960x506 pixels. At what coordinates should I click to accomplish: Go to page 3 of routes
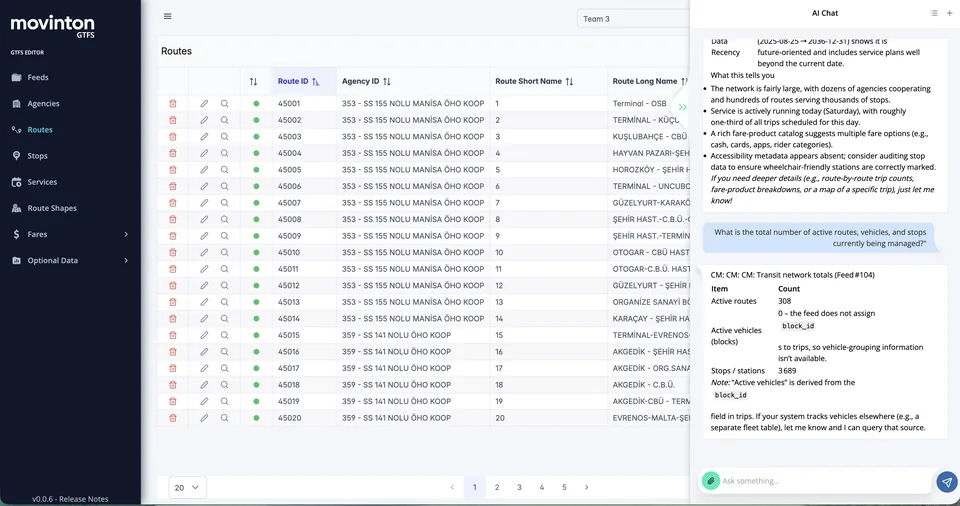(519, 488)
